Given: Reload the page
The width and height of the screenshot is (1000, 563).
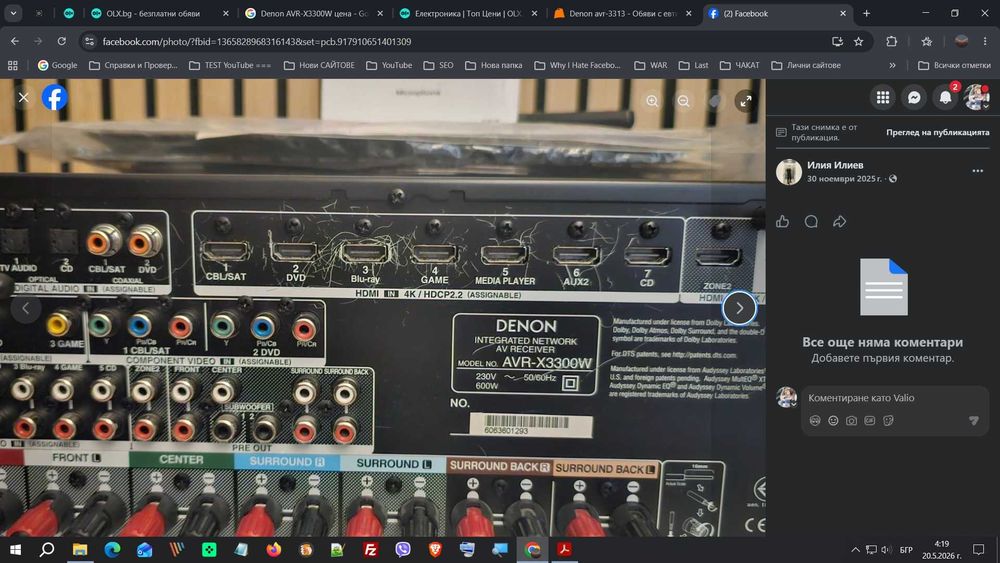Looking at the screenshot, I should (x=61, y=41).
